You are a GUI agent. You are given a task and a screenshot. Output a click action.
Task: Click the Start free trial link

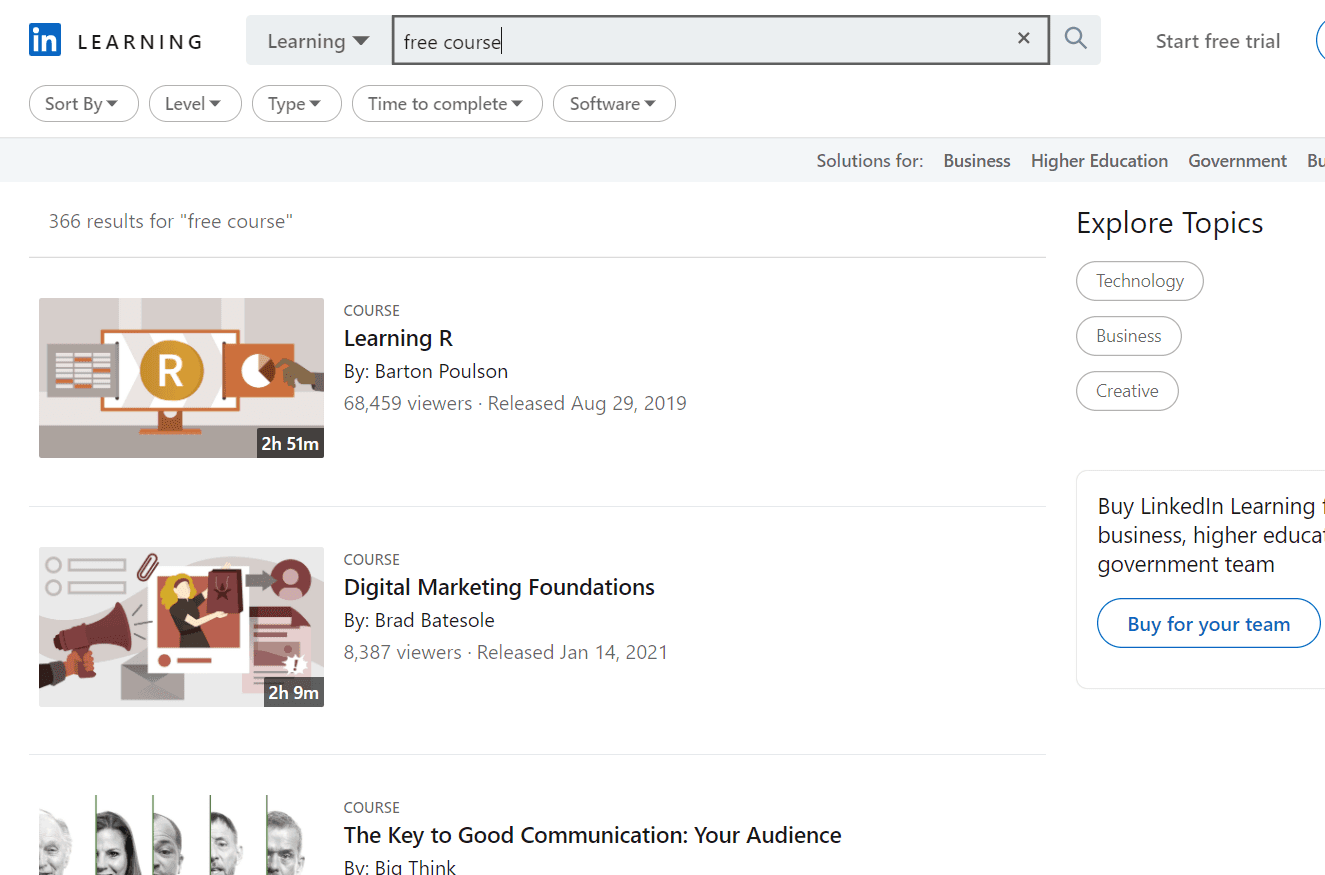pyautogui.click(x=1218, y=41)
